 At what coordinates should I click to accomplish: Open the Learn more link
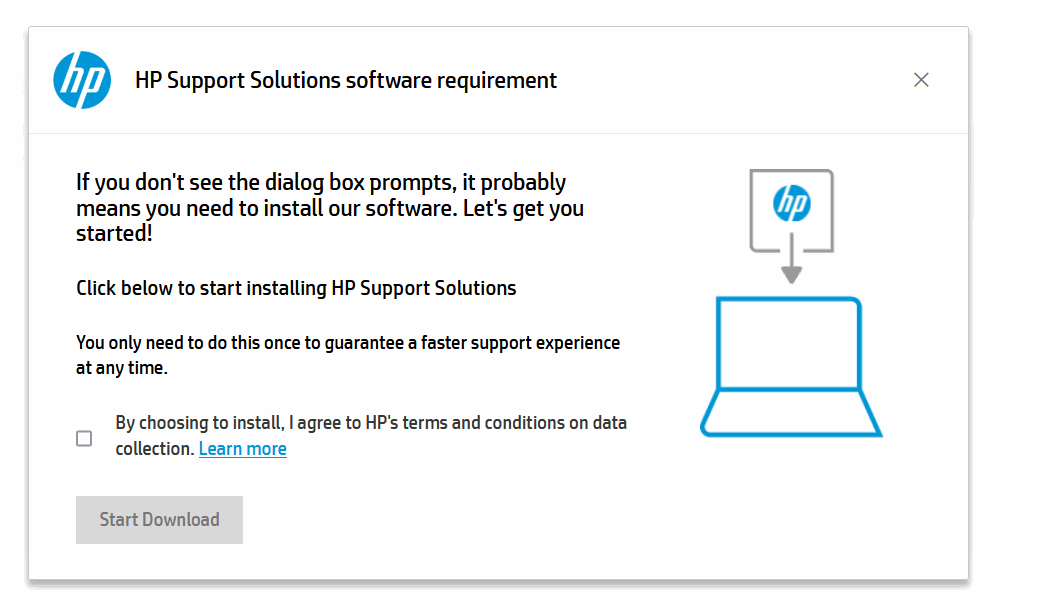[x=243, y=449]
